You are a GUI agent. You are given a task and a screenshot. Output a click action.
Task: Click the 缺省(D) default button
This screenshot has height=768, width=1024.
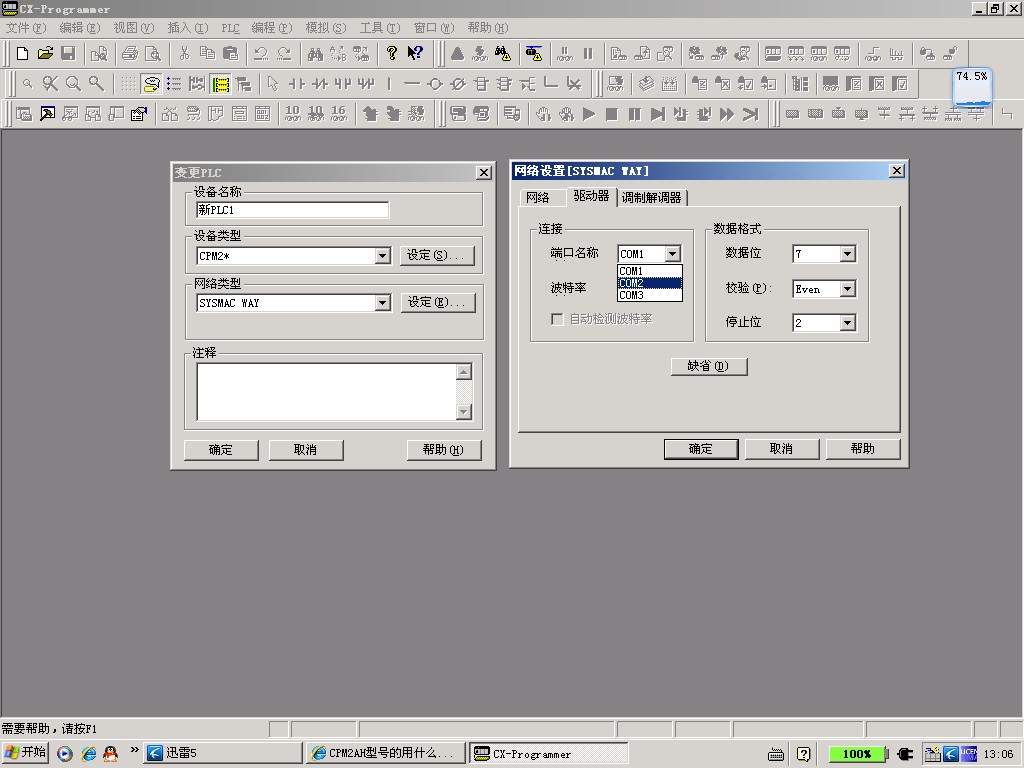(708, 366)
